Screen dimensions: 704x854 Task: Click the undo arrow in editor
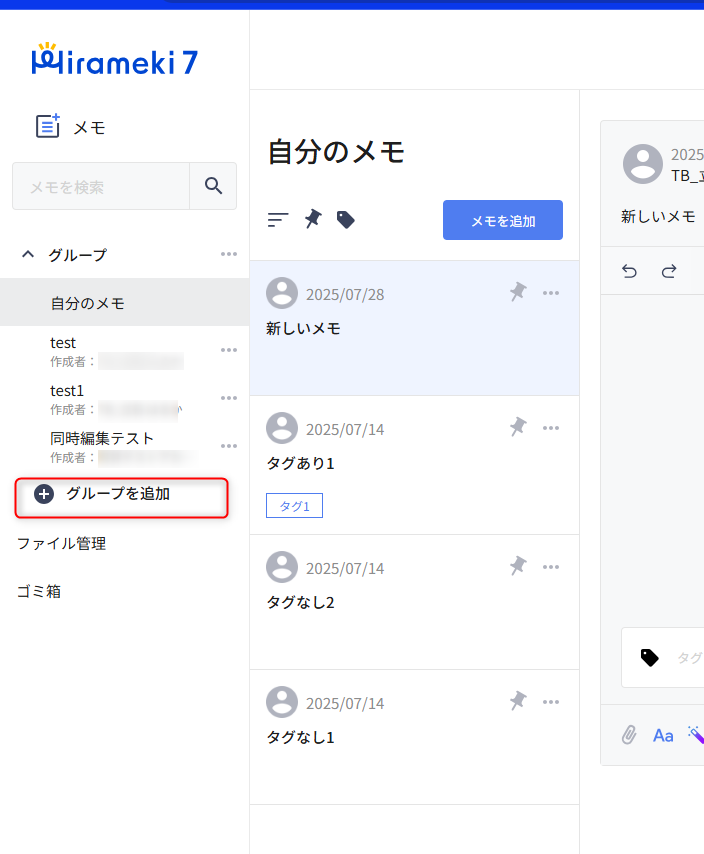[x=629, y=271]
